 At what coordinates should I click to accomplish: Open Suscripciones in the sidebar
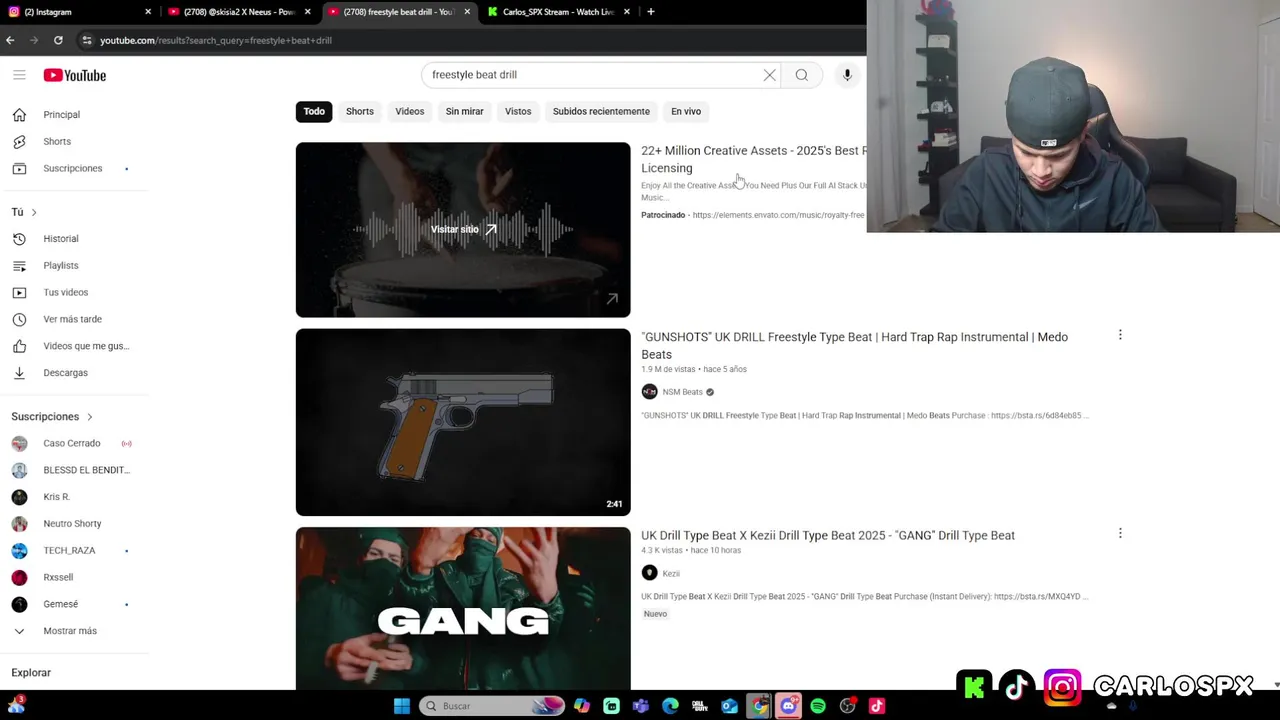(75, 168)
